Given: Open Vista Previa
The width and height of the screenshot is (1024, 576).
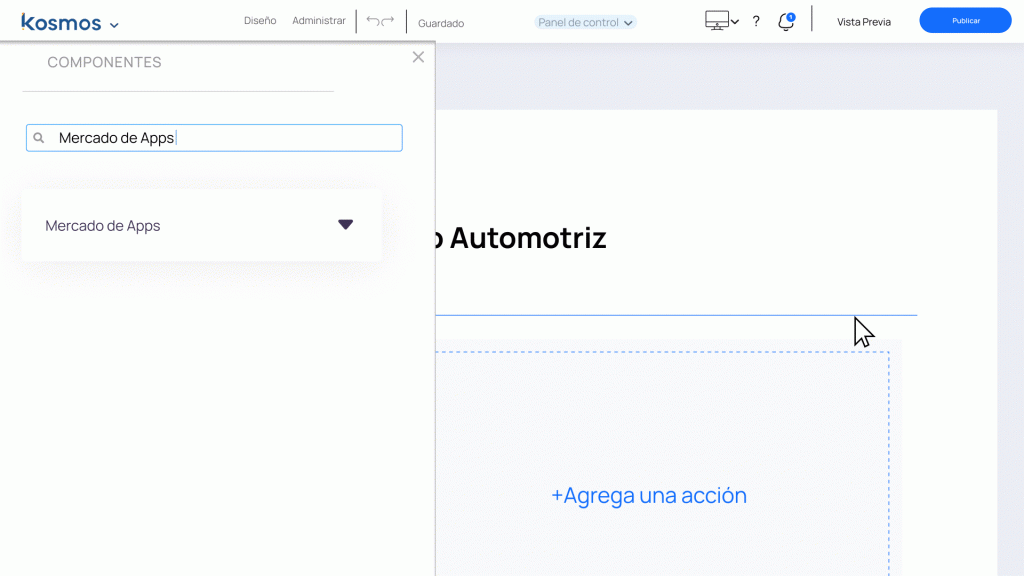Looking at the screenshot, I should coord(863,22).
